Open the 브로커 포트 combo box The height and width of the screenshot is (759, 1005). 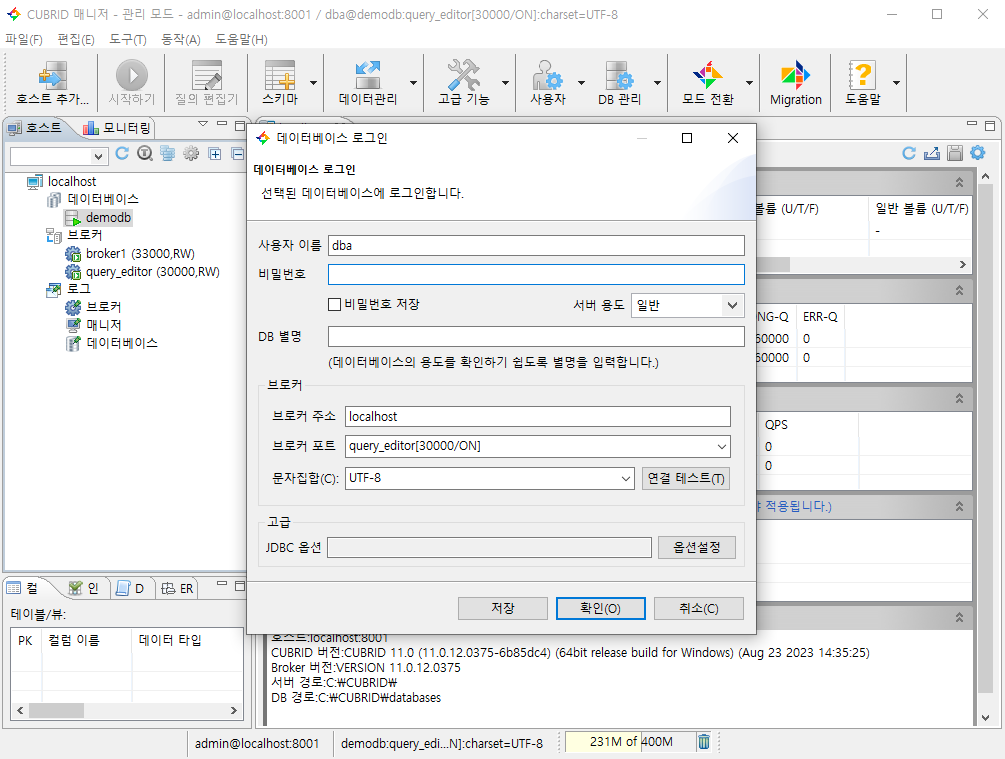tap(537, 446)
